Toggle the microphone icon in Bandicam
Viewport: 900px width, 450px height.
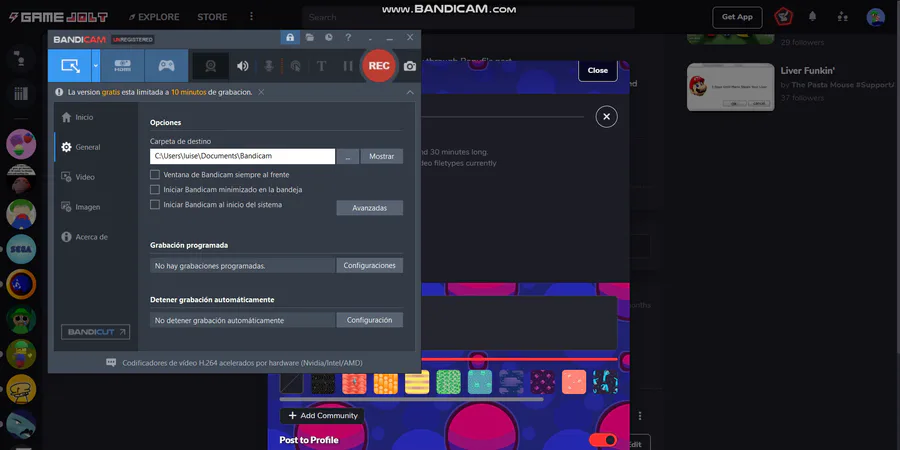tap(269, 66)
